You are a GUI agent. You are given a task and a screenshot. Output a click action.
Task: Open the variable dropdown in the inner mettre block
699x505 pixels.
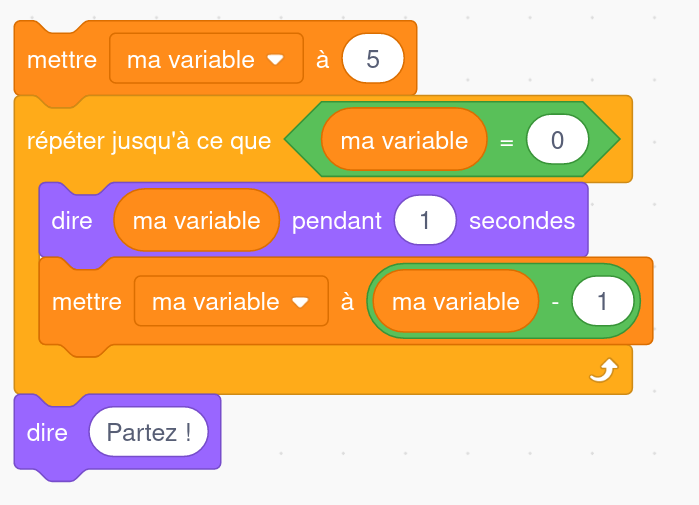231,301
